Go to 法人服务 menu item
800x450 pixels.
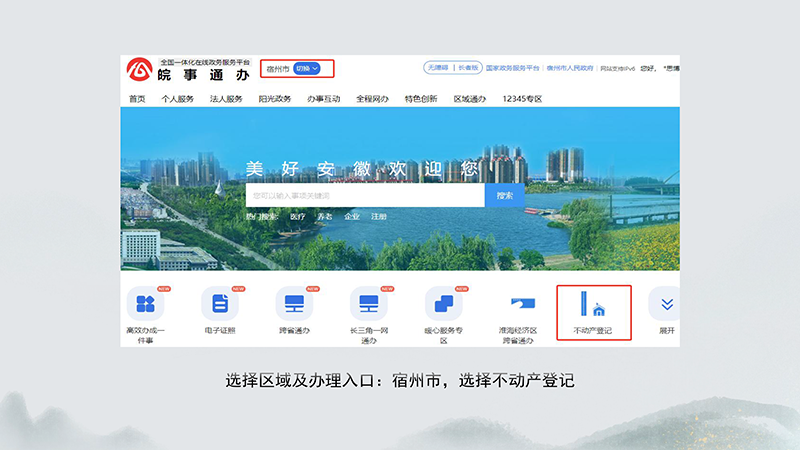(226, 99)
